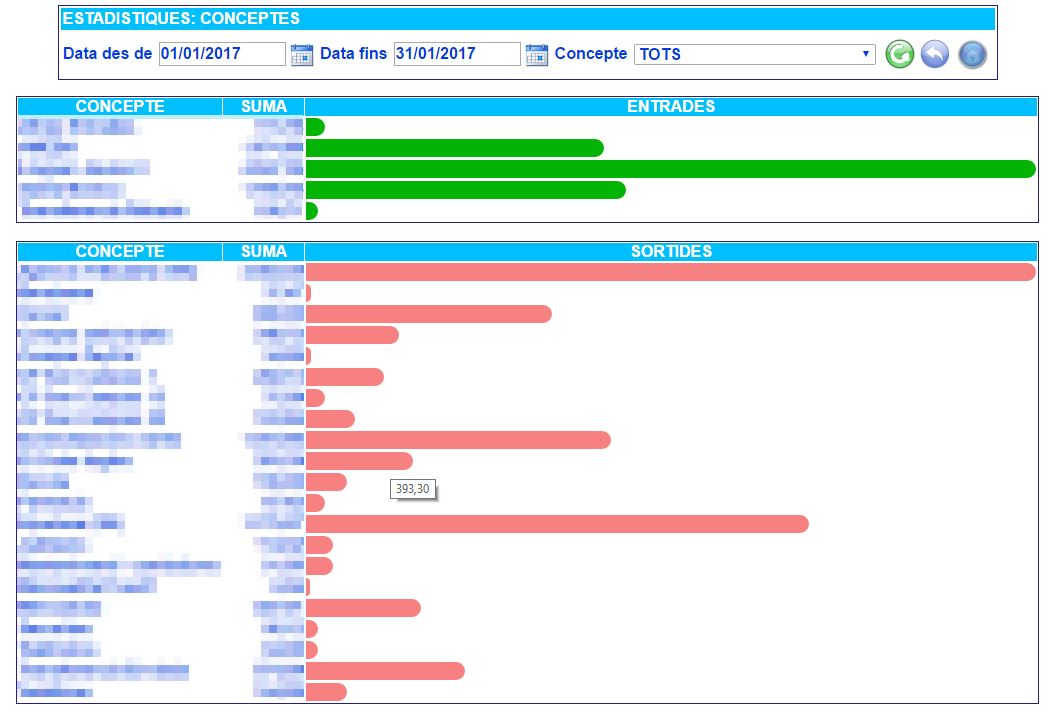Go to home via the house icon
The image size is (1052, 715).
(972, 55)
